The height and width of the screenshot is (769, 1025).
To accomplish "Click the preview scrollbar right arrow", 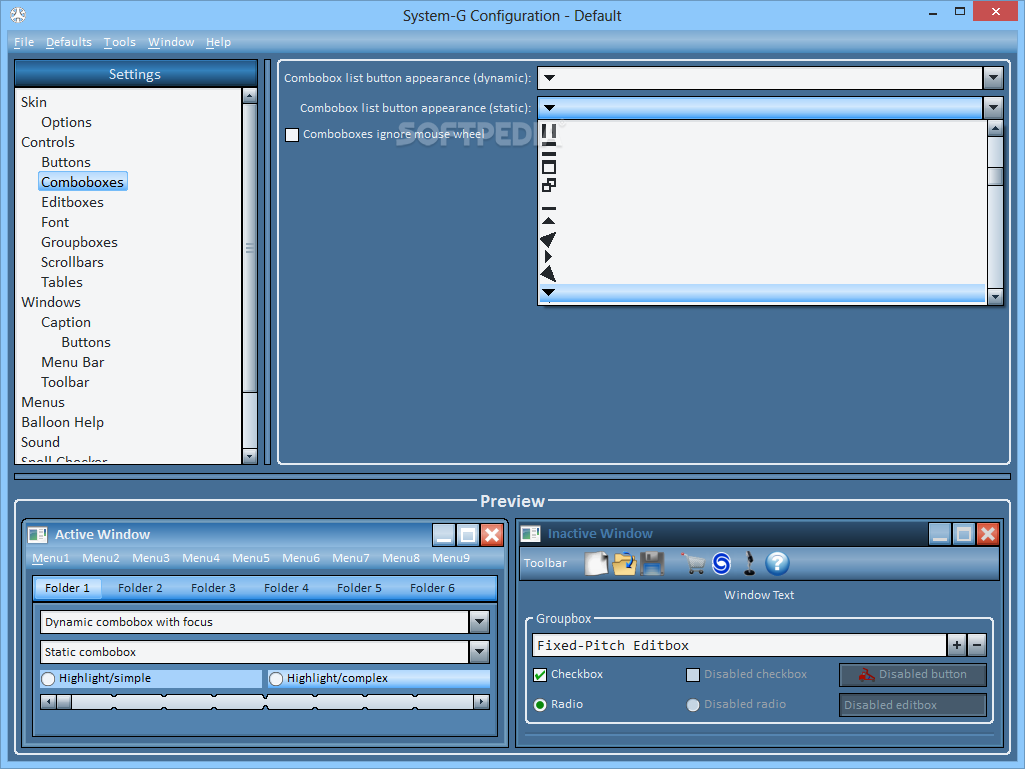I will pyautogui.click(x=481, y=702).
